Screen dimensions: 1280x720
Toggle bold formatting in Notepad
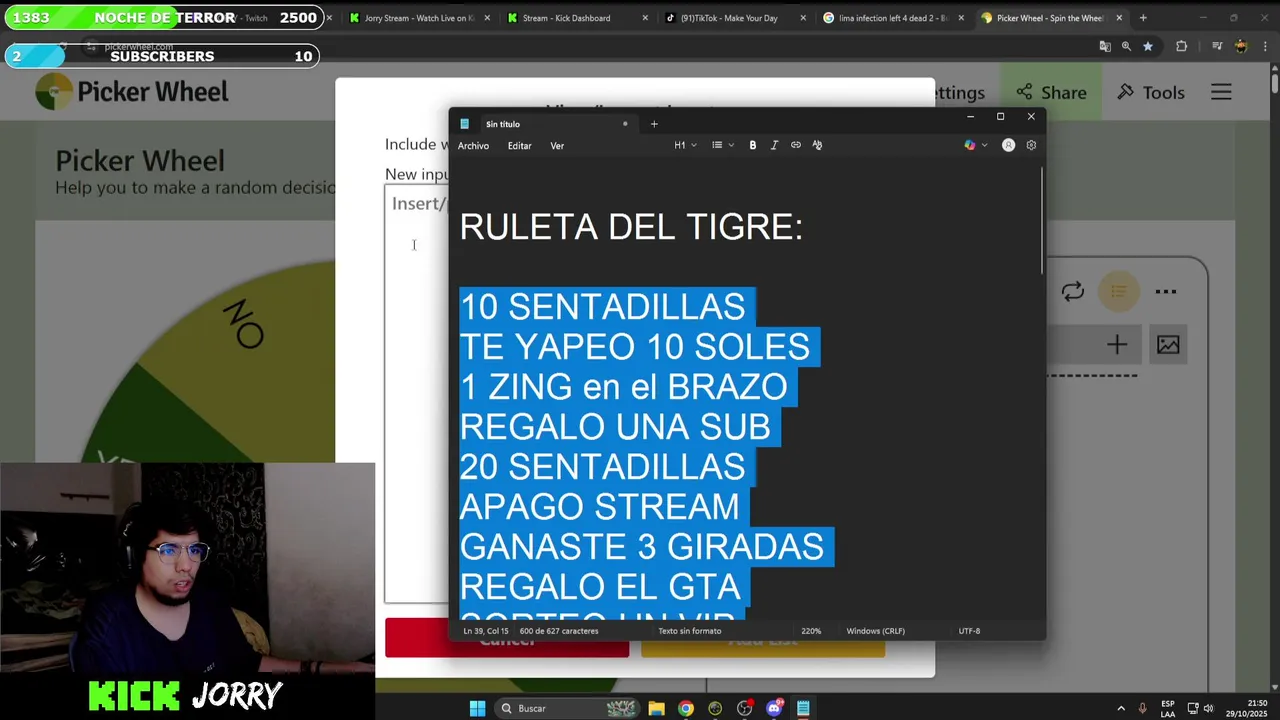coord(753,145)
